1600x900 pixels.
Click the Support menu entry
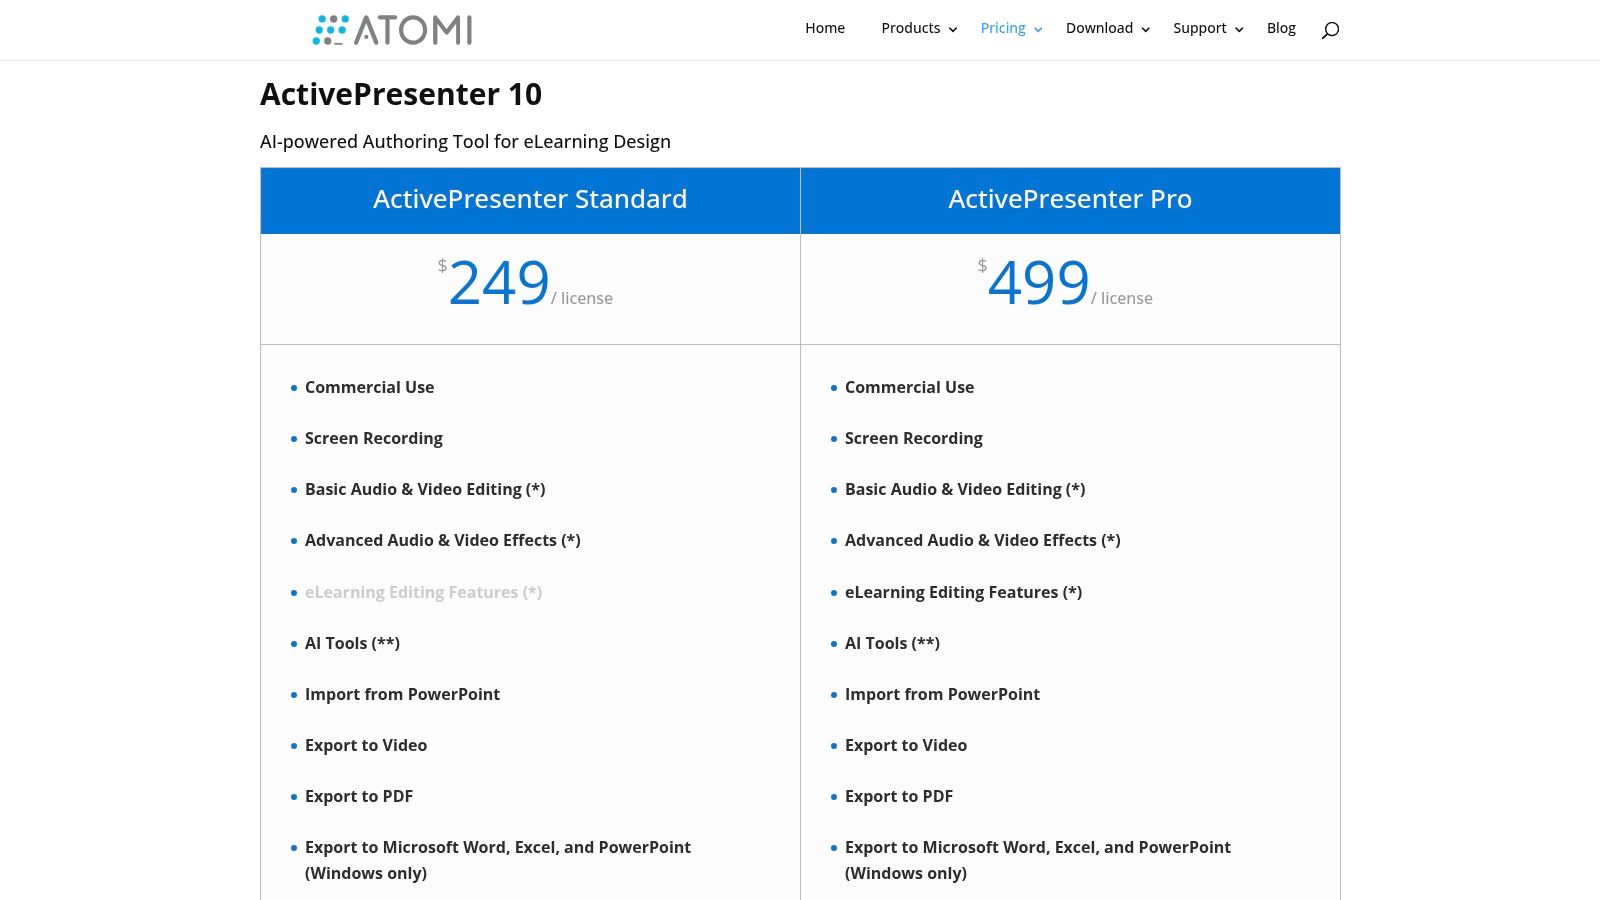coord(1200,28)
